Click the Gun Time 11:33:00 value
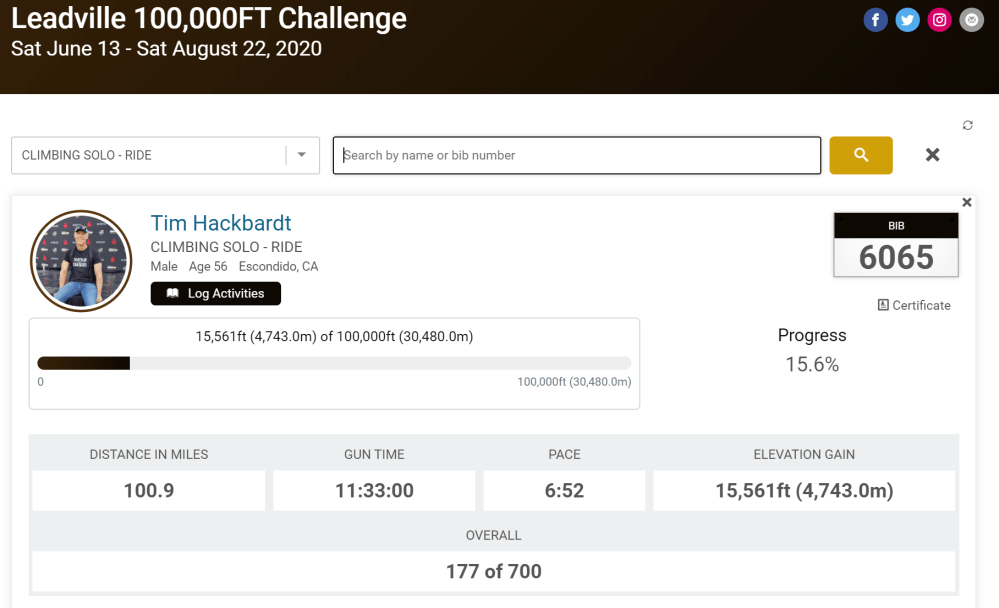Image resolution: width=999 pixels, height=608 pixels. (374, 490)
